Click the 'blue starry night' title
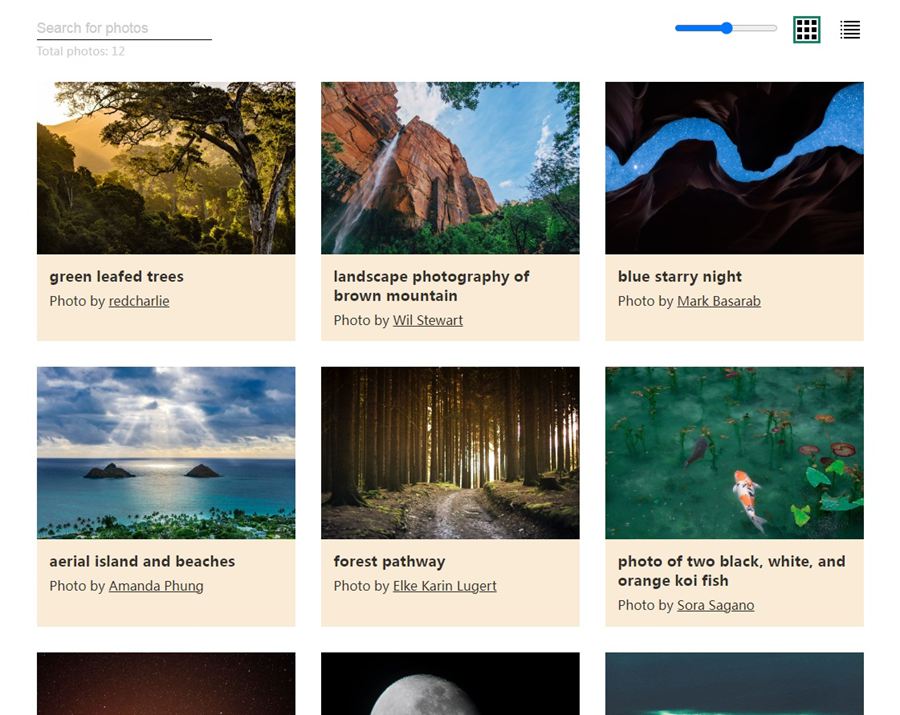 click(680, 277)
